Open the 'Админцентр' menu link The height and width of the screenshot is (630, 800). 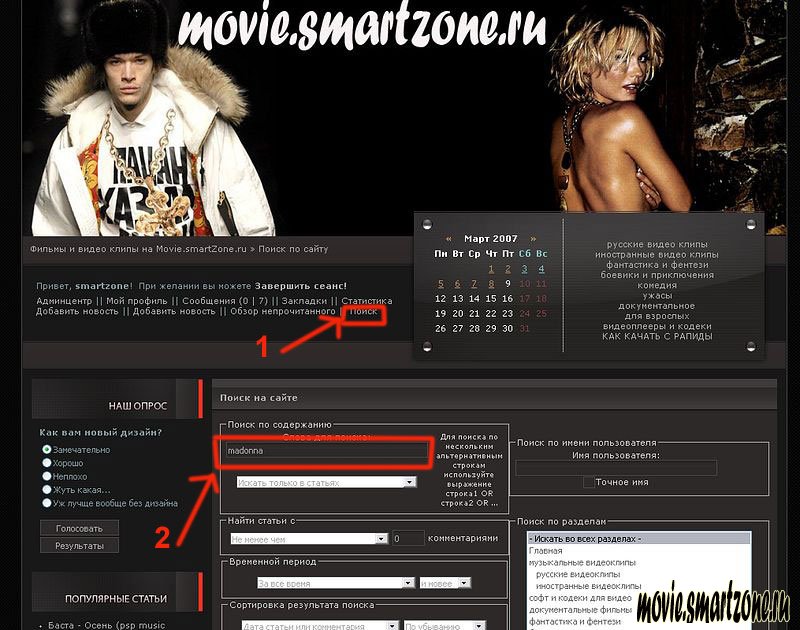coord(64,300)
